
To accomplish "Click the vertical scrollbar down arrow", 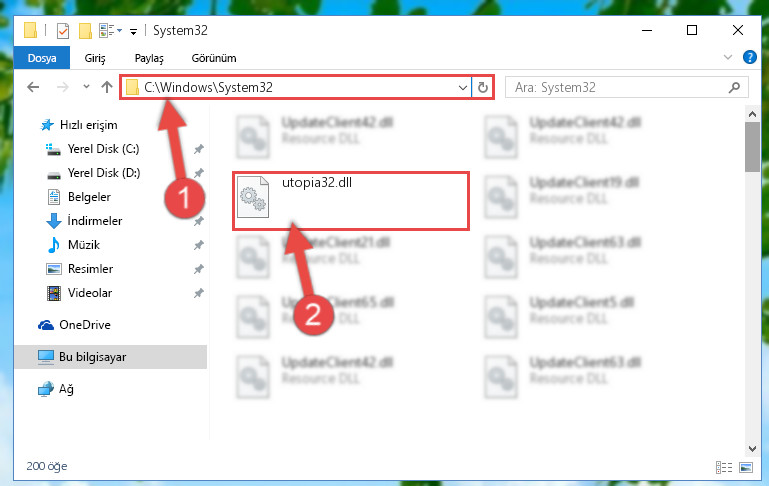I will click(752, 448).
